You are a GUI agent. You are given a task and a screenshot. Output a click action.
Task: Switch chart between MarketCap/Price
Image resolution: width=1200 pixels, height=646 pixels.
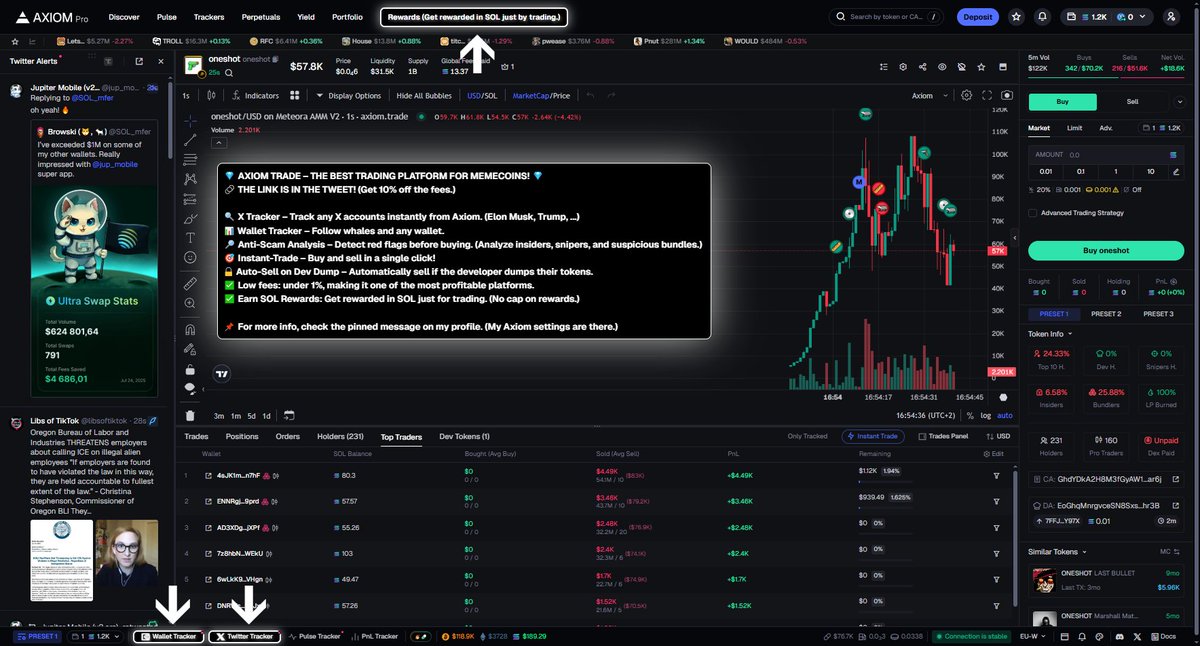tap(541, 96)
